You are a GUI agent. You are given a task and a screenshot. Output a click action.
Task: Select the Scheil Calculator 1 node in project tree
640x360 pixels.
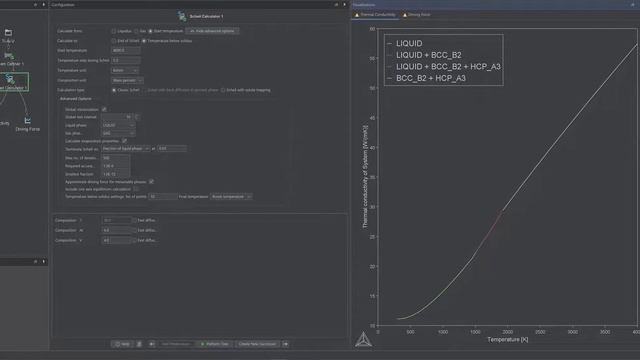tap(13, 82)
